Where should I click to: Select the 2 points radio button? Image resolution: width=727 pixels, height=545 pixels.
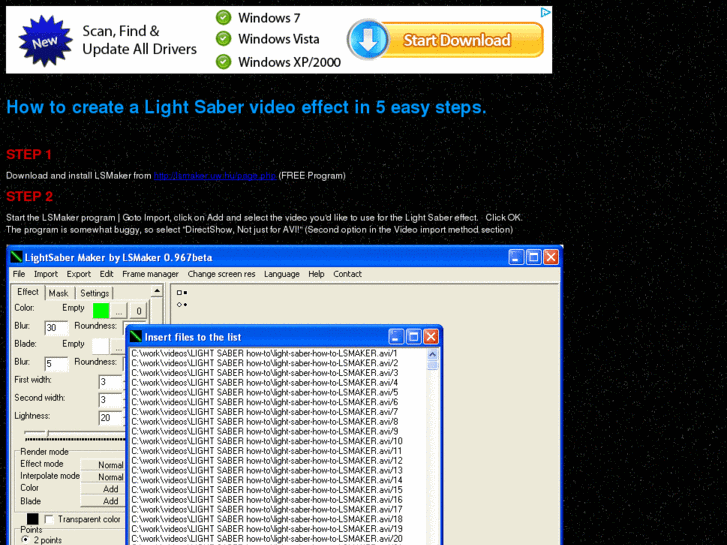25,540
